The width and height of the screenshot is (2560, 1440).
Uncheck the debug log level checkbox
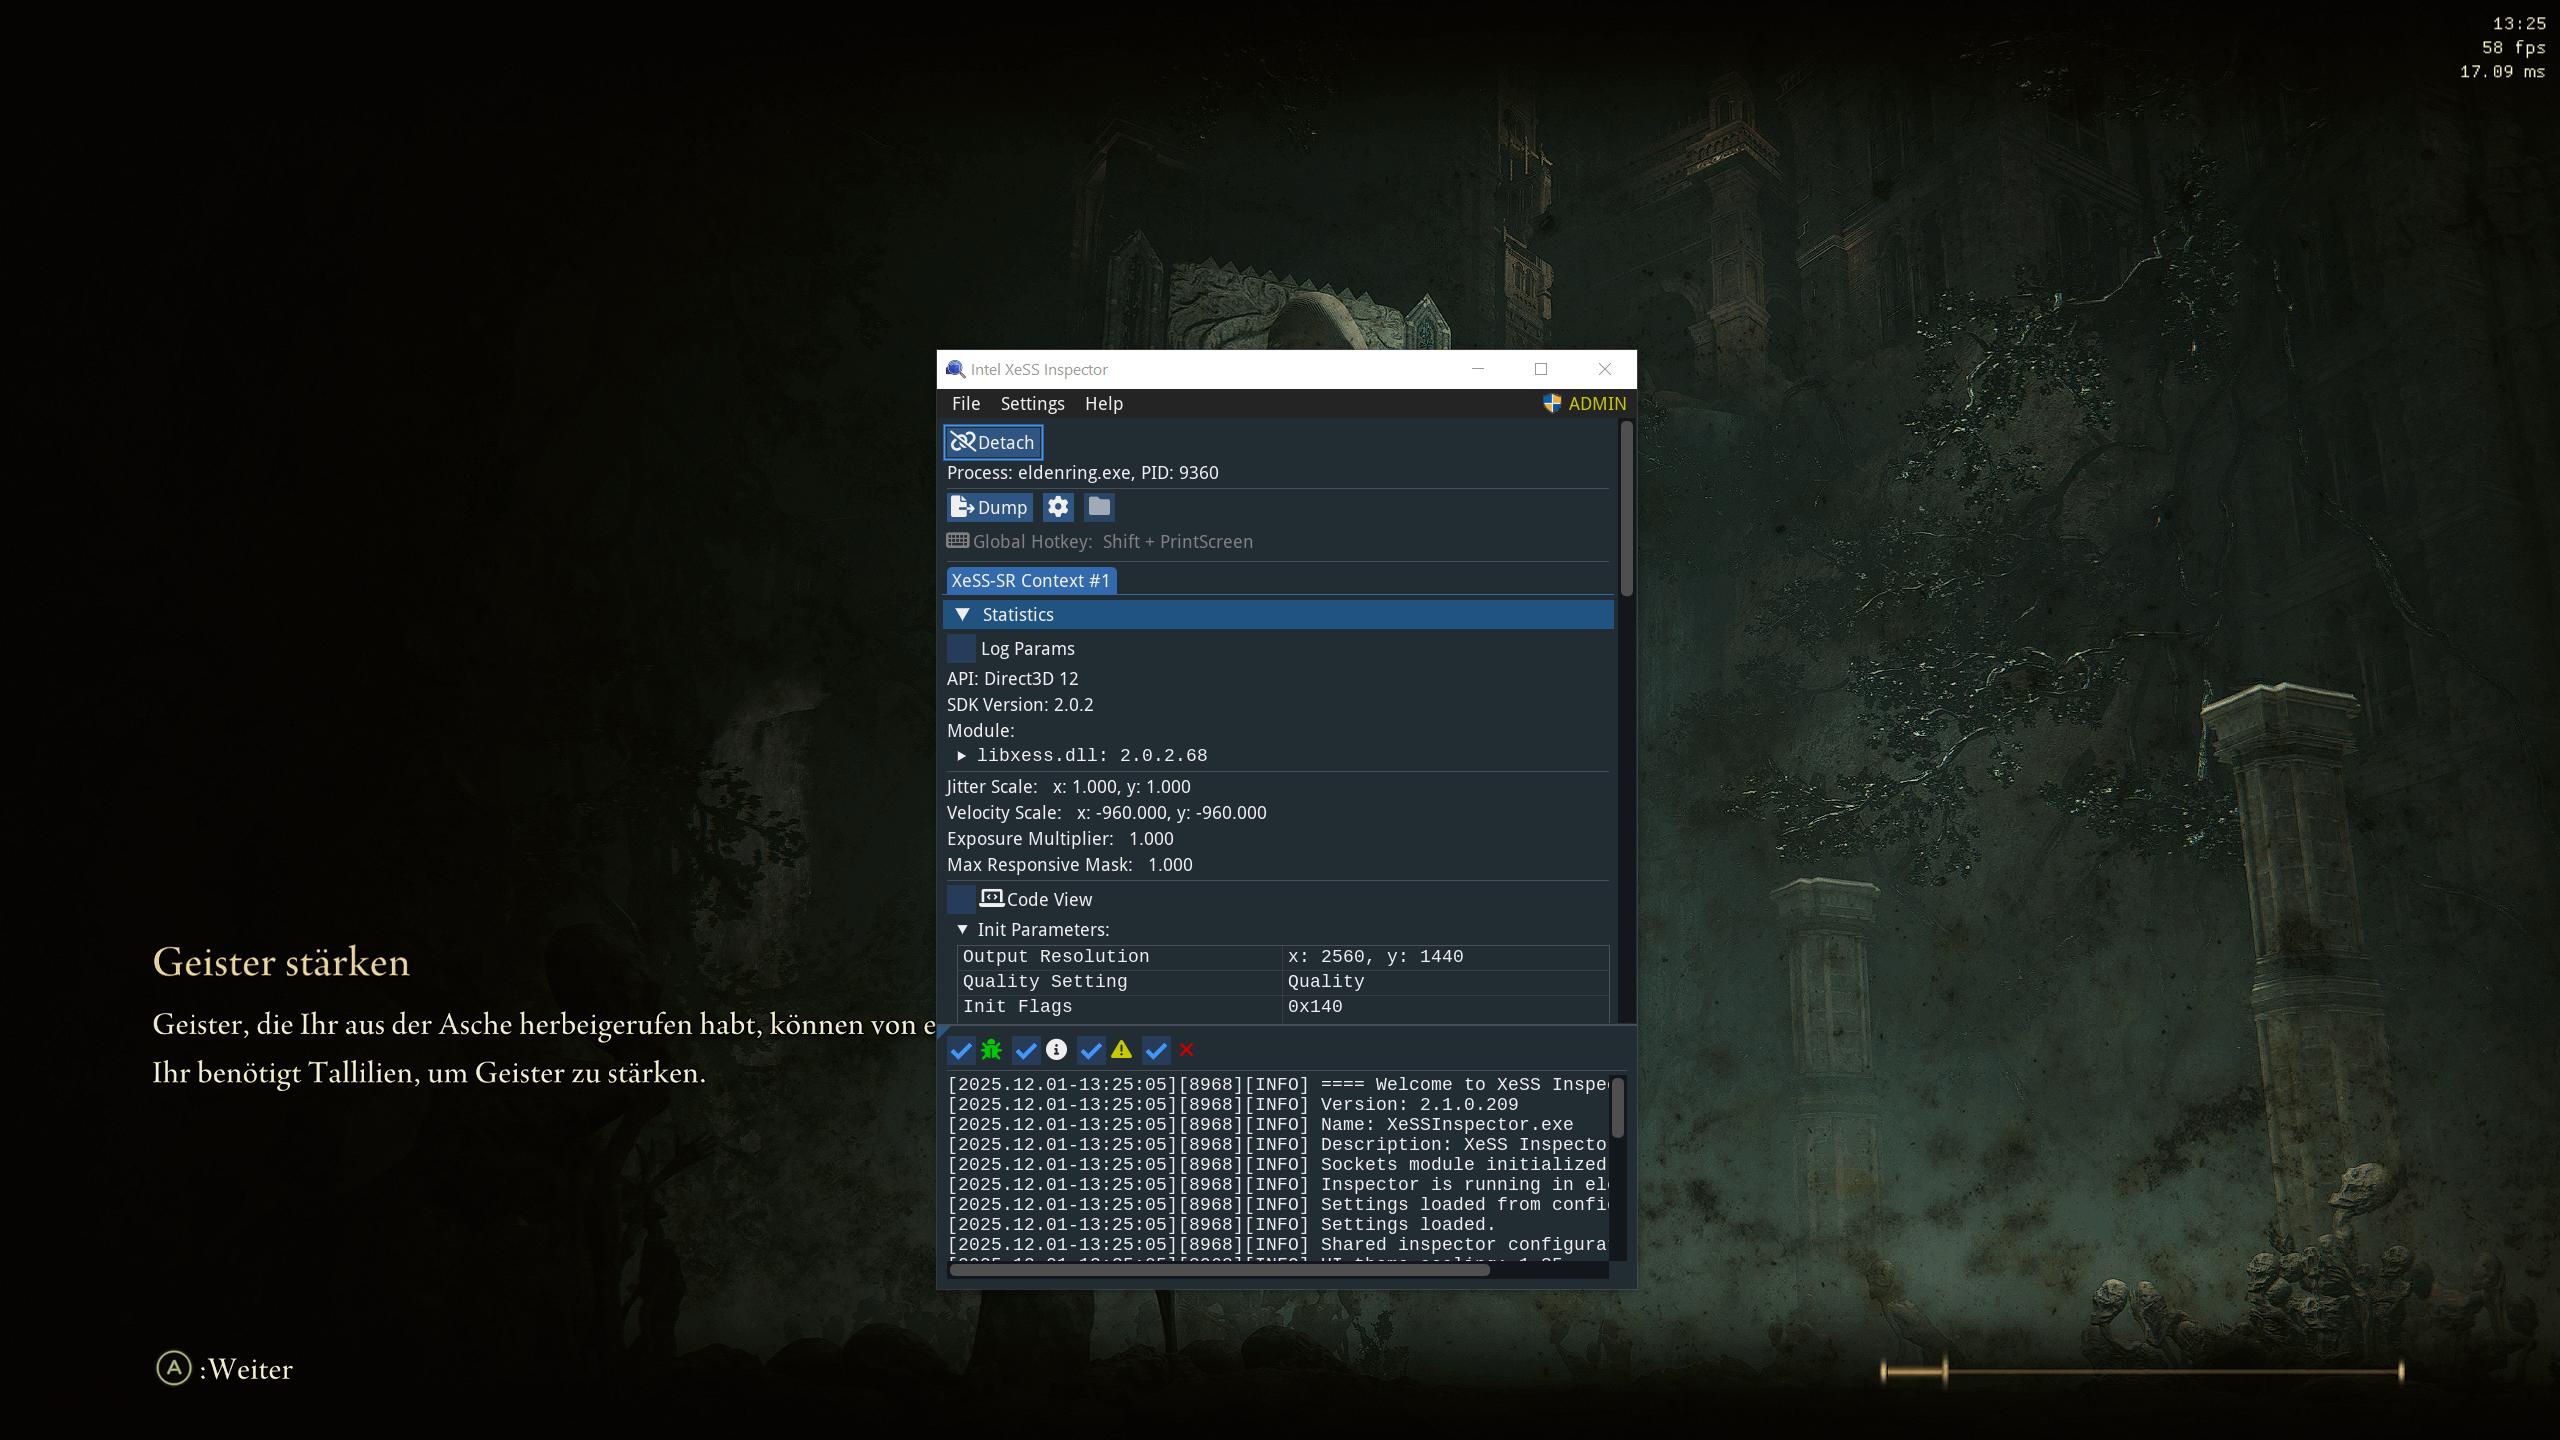(961, 1050)
